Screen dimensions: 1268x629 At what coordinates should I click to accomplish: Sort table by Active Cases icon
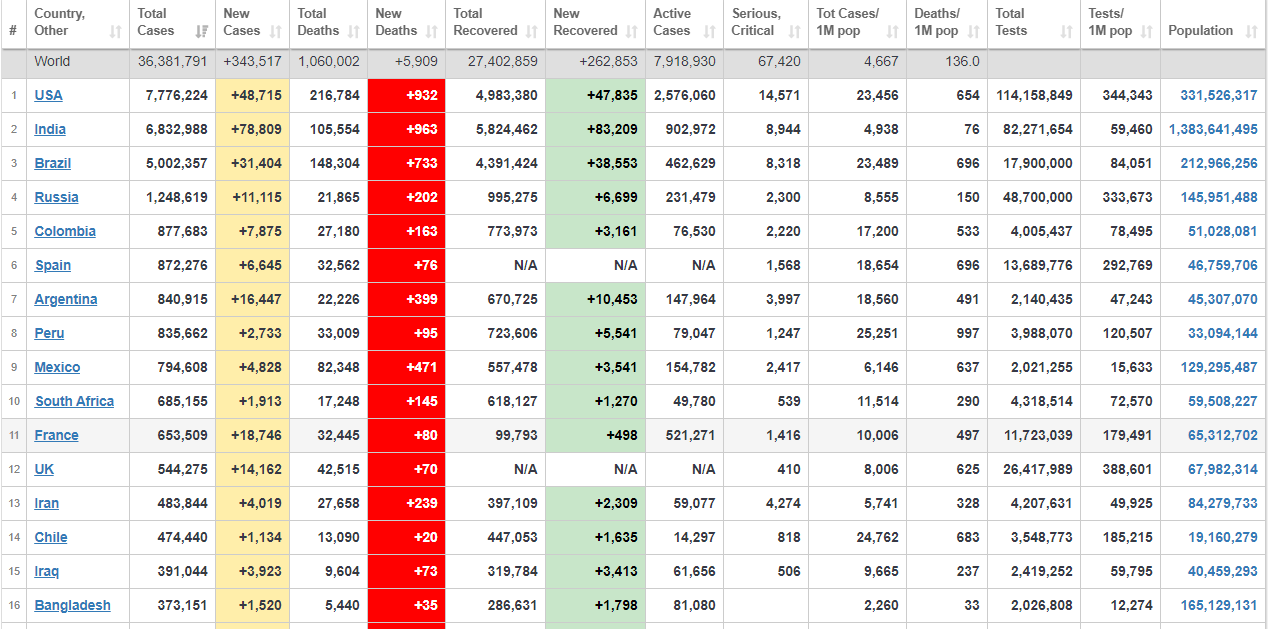[x=710, y=32]
